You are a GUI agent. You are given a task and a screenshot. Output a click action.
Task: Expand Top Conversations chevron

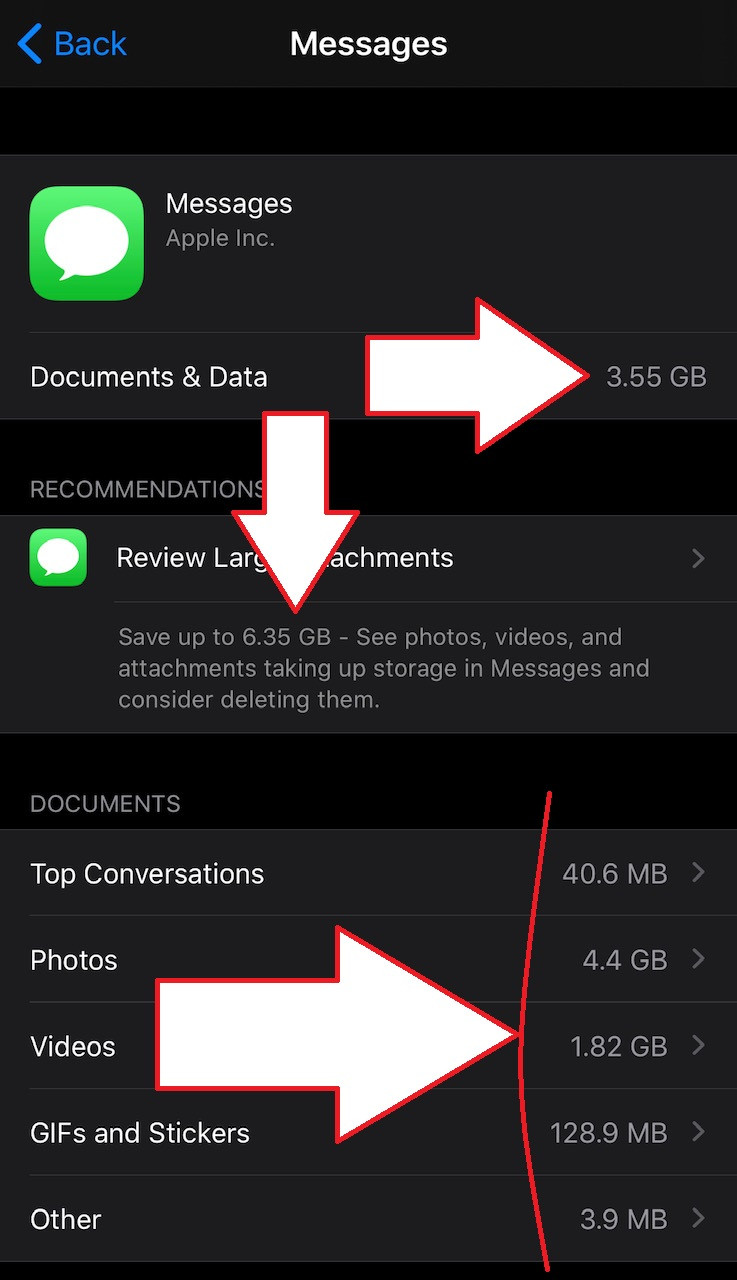pos(699,873)
